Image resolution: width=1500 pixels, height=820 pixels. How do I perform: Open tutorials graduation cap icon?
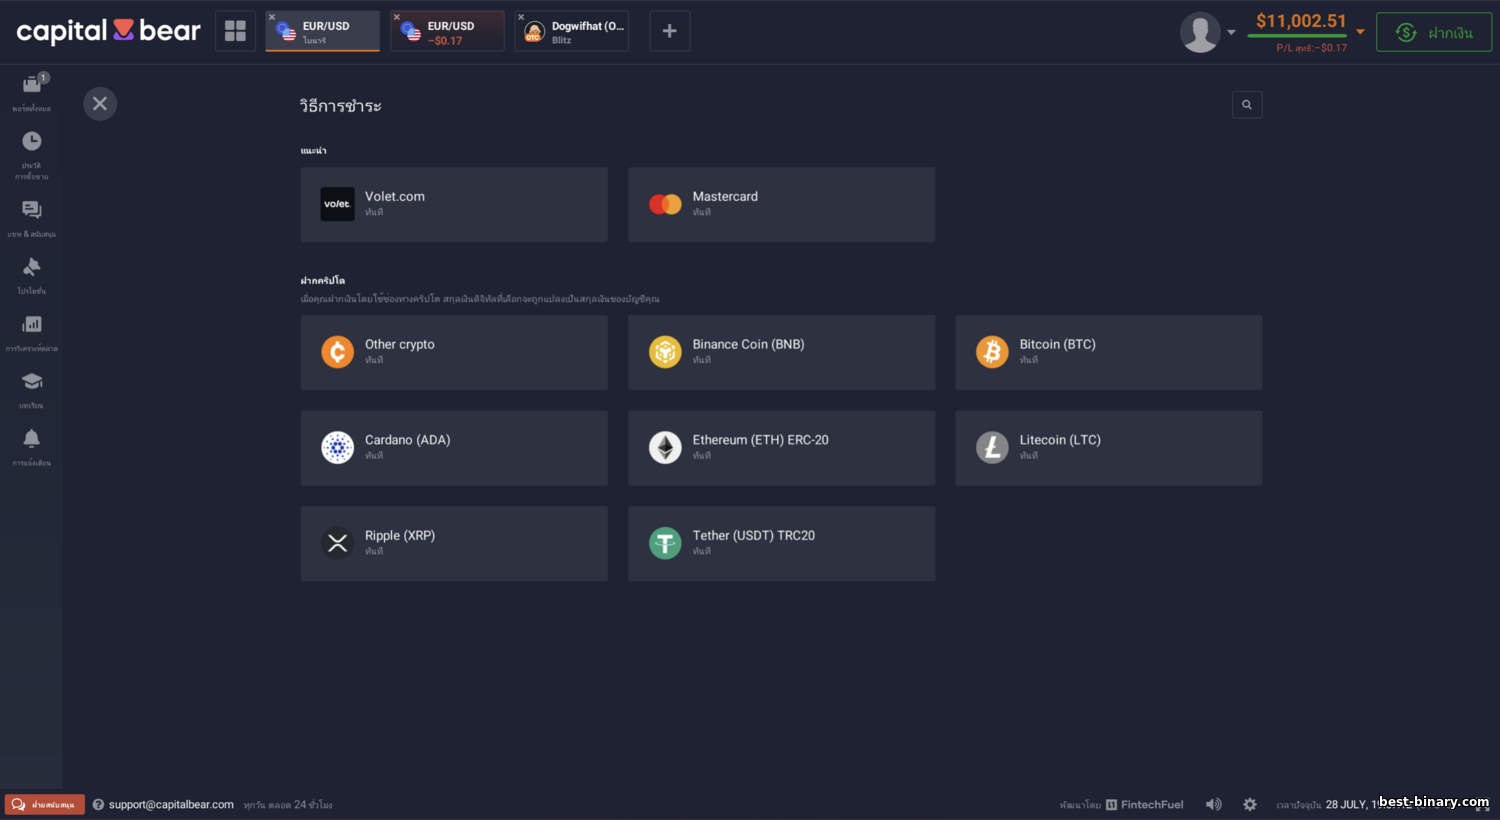(32, 381)
